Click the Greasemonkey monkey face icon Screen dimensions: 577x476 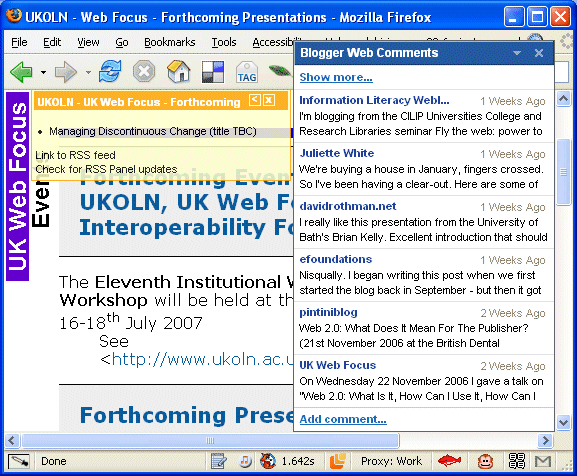coord(485,461)
